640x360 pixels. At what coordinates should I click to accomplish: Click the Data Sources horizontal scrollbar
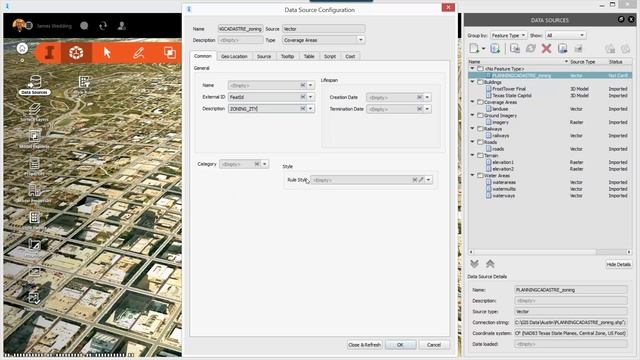coord(550,252)
